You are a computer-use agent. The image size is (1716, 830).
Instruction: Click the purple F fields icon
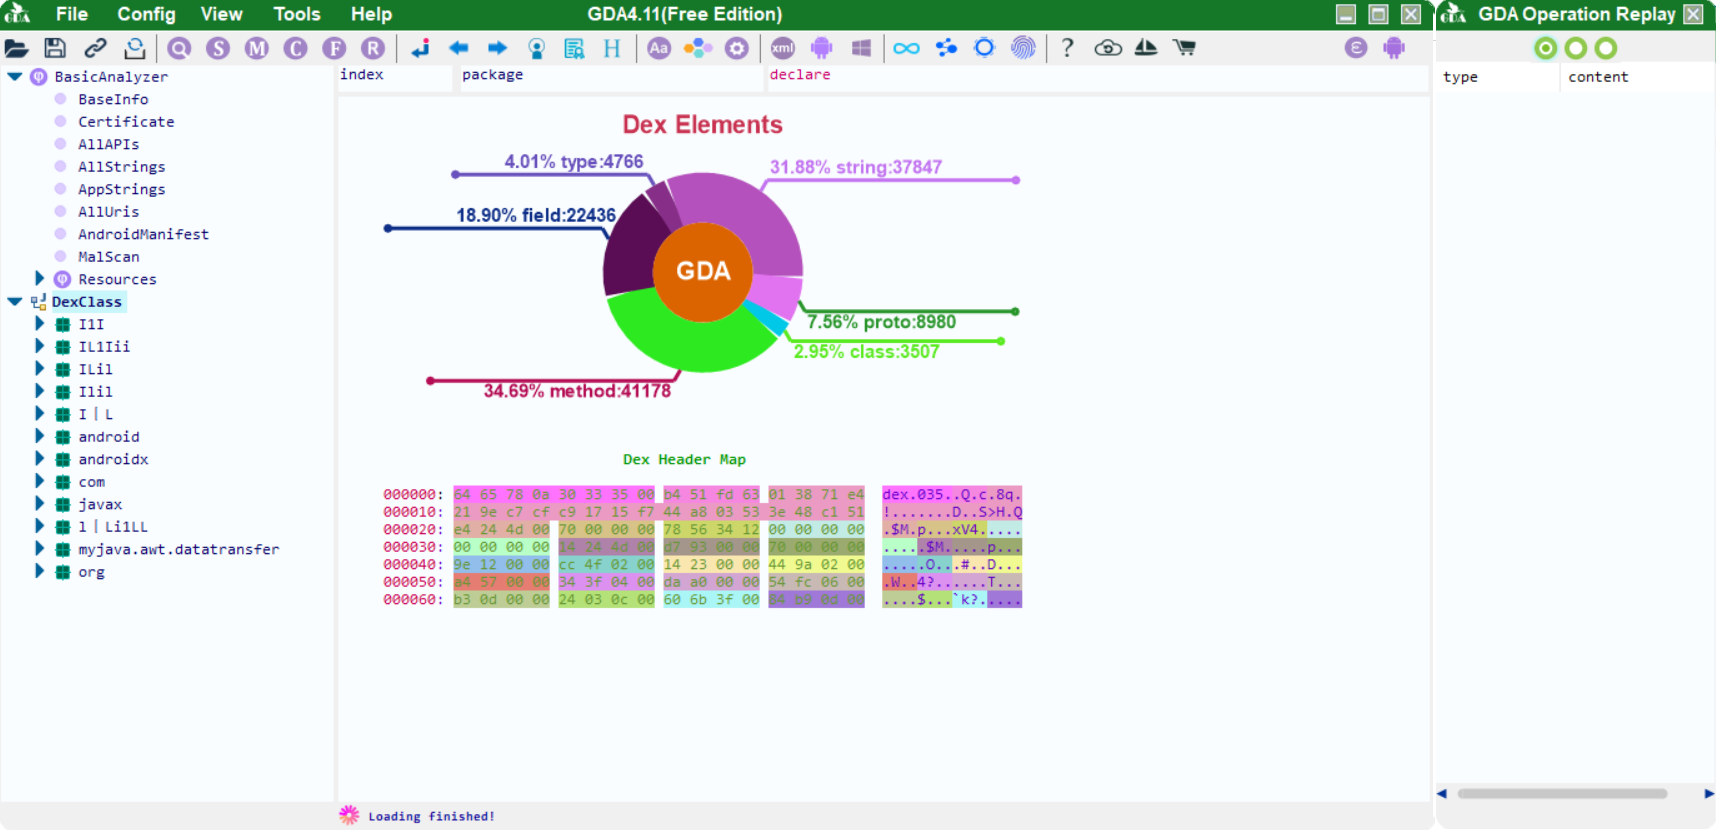334,48
